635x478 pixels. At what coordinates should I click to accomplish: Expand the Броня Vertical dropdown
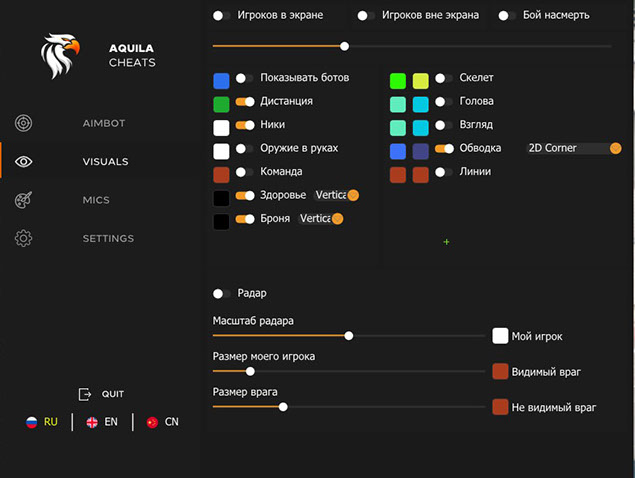pos(320,218)
